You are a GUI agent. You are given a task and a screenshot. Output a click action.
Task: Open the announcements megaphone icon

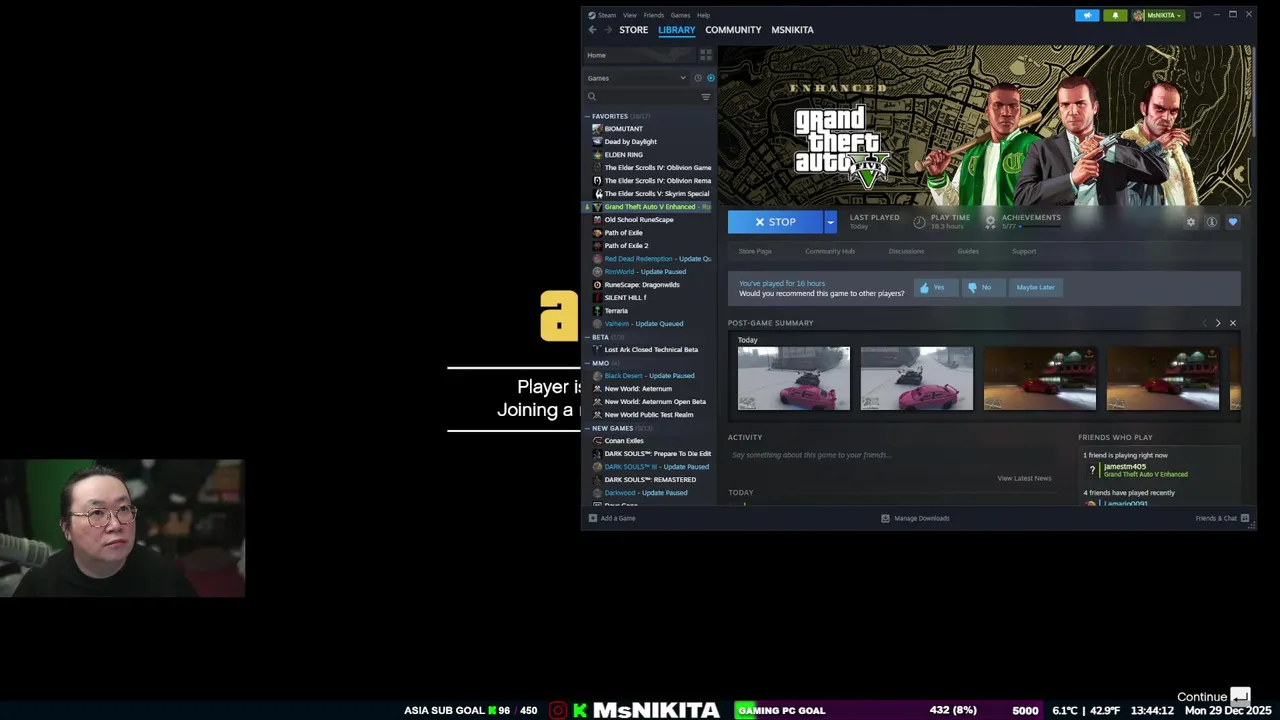tap(1087, 15)
